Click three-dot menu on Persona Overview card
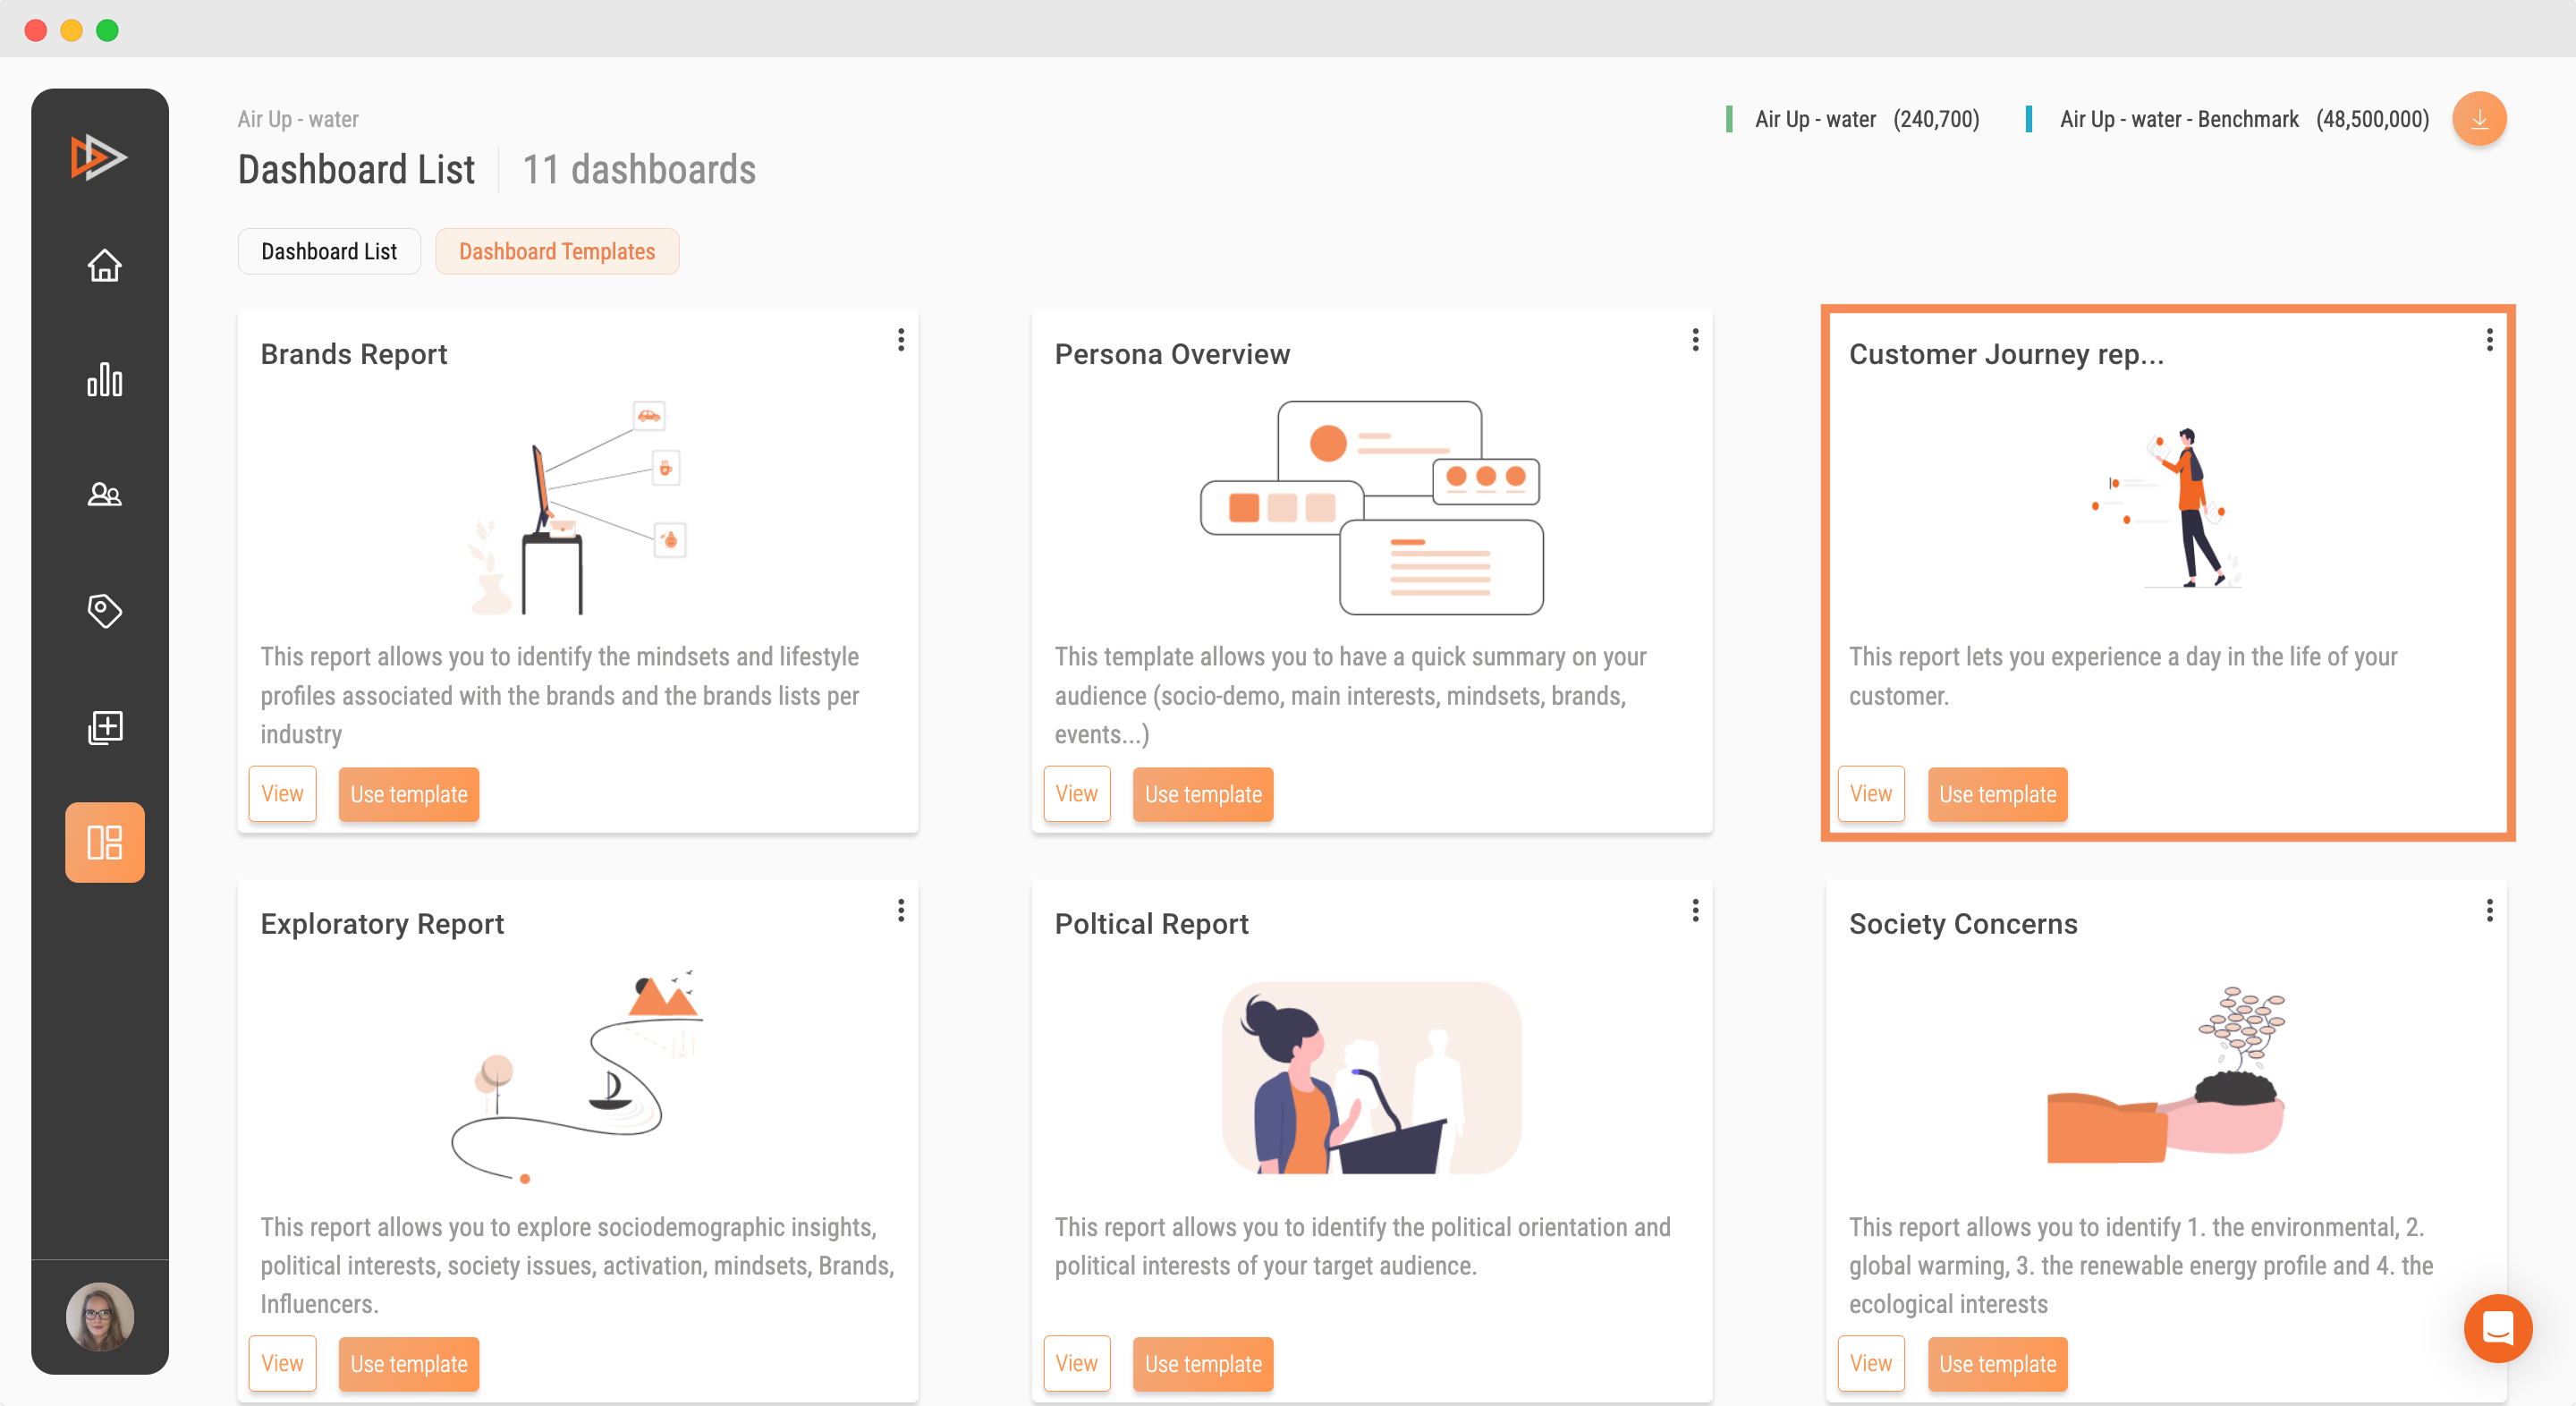 (x=1695, y=339)
